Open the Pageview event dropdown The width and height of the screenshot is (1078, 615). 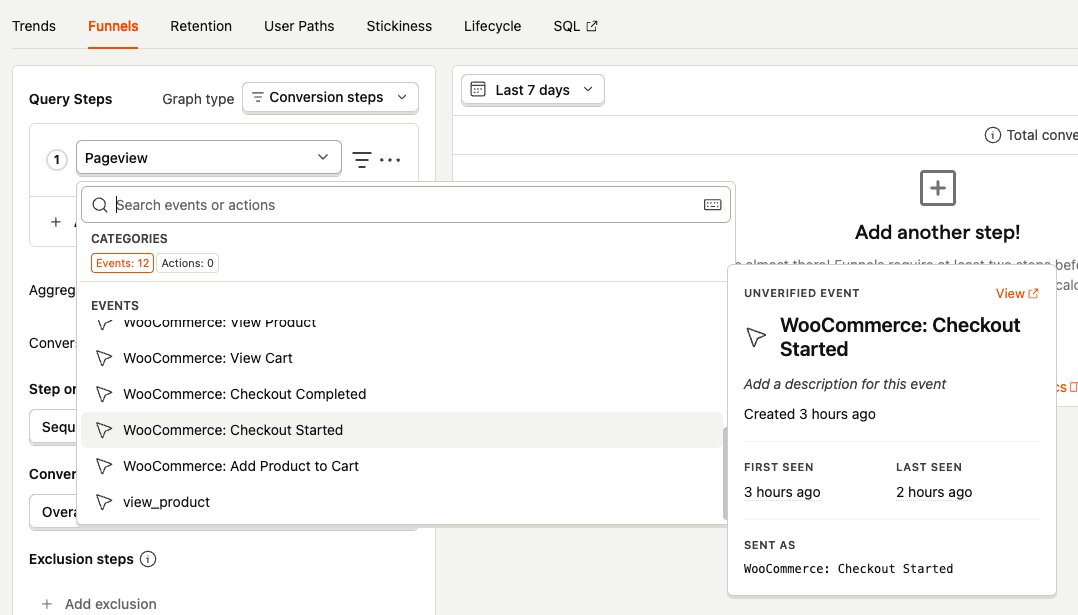208,158
